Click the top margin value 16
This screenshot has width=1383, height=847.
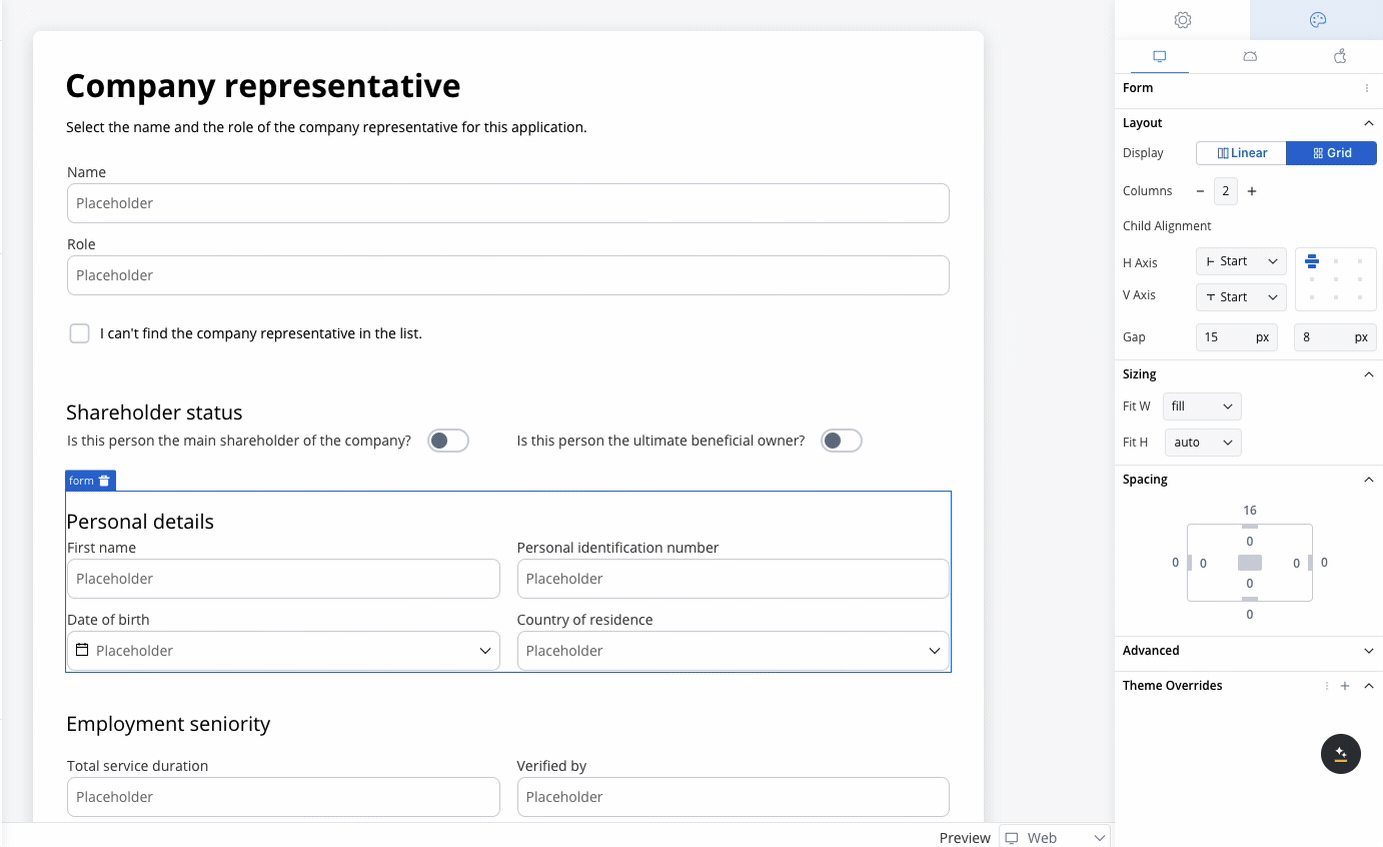pyautogui.click(x=1250, y=511)
